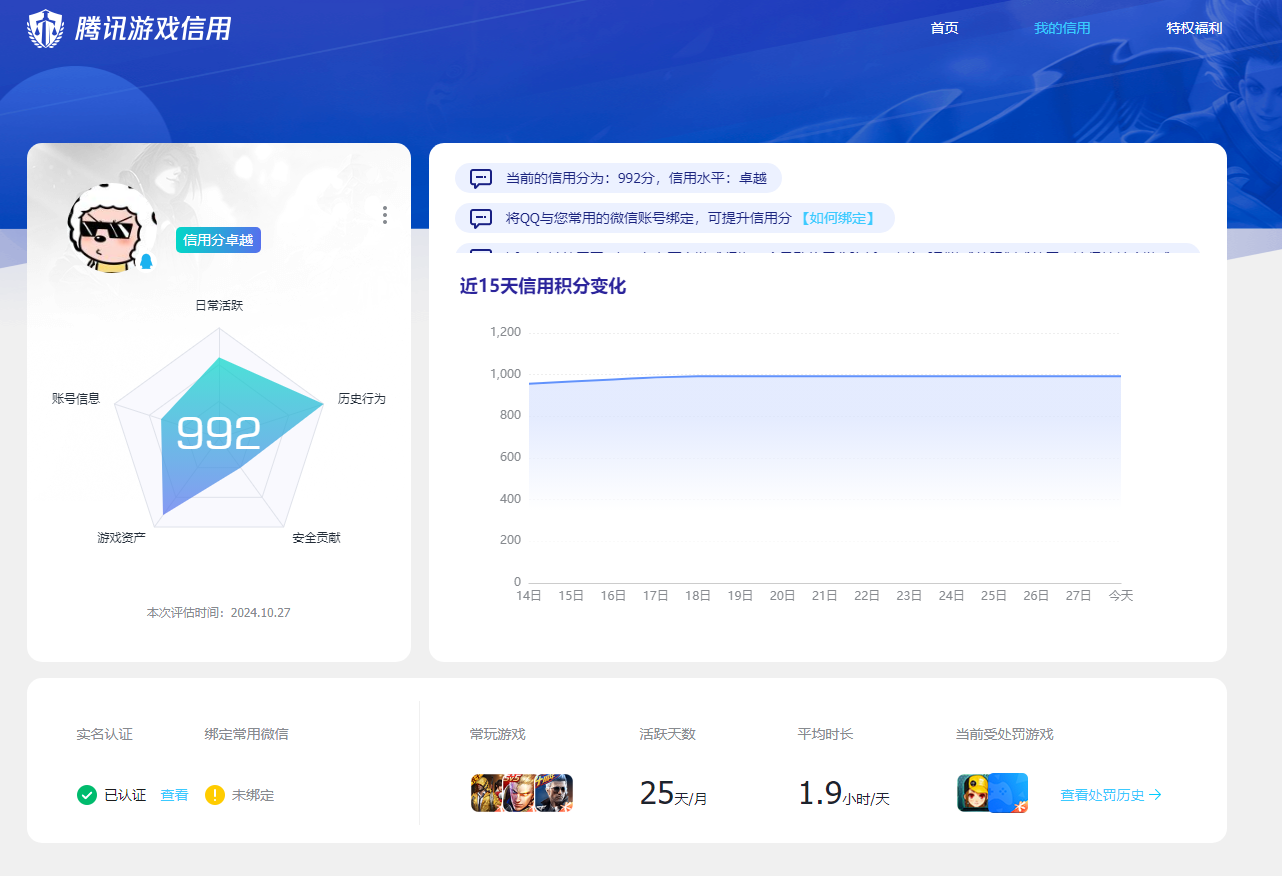Image resolution: width=1282 pixels, height=876 pixels.
Task: Click the 实名认证 label
Action: click(x=104, y=734)
